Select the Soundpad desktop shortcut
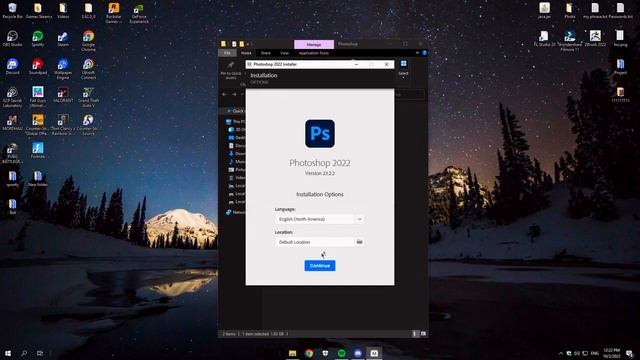This screenshot has height=360, width=640. [x=38, y=67]
